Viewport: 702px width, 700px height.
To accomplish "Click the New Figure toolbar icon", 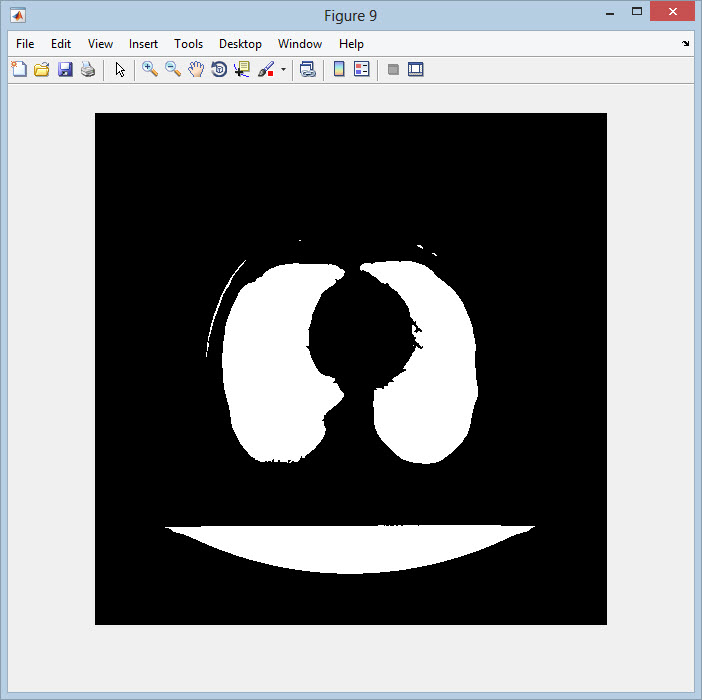I will point(19,69).
